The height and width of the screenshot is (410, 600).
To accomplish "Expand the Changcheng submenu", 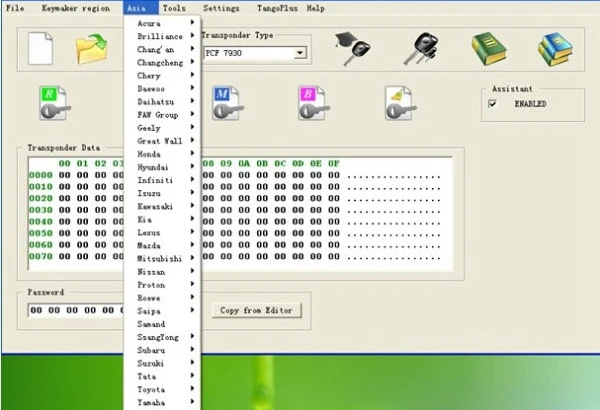I will [x=162, y=62].
